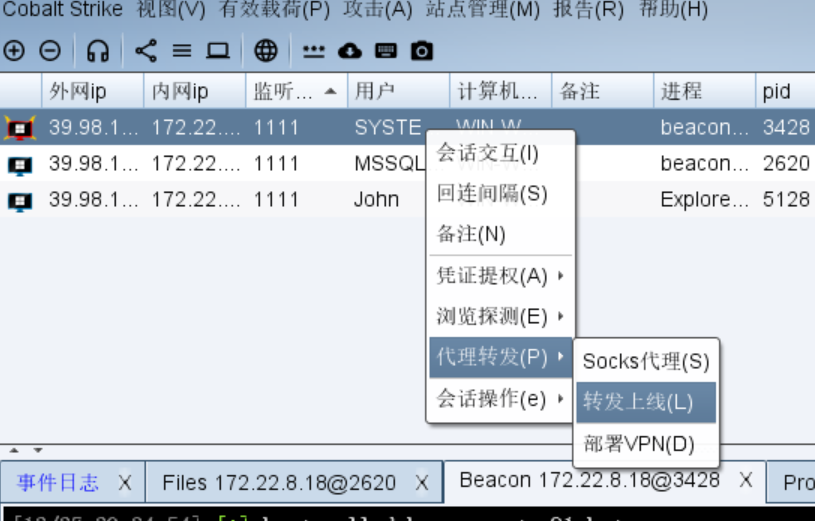This screenshot has height=521, width=815.
Task: Open keystrokes keyboard icon
Action: click(x=386, y=51)
